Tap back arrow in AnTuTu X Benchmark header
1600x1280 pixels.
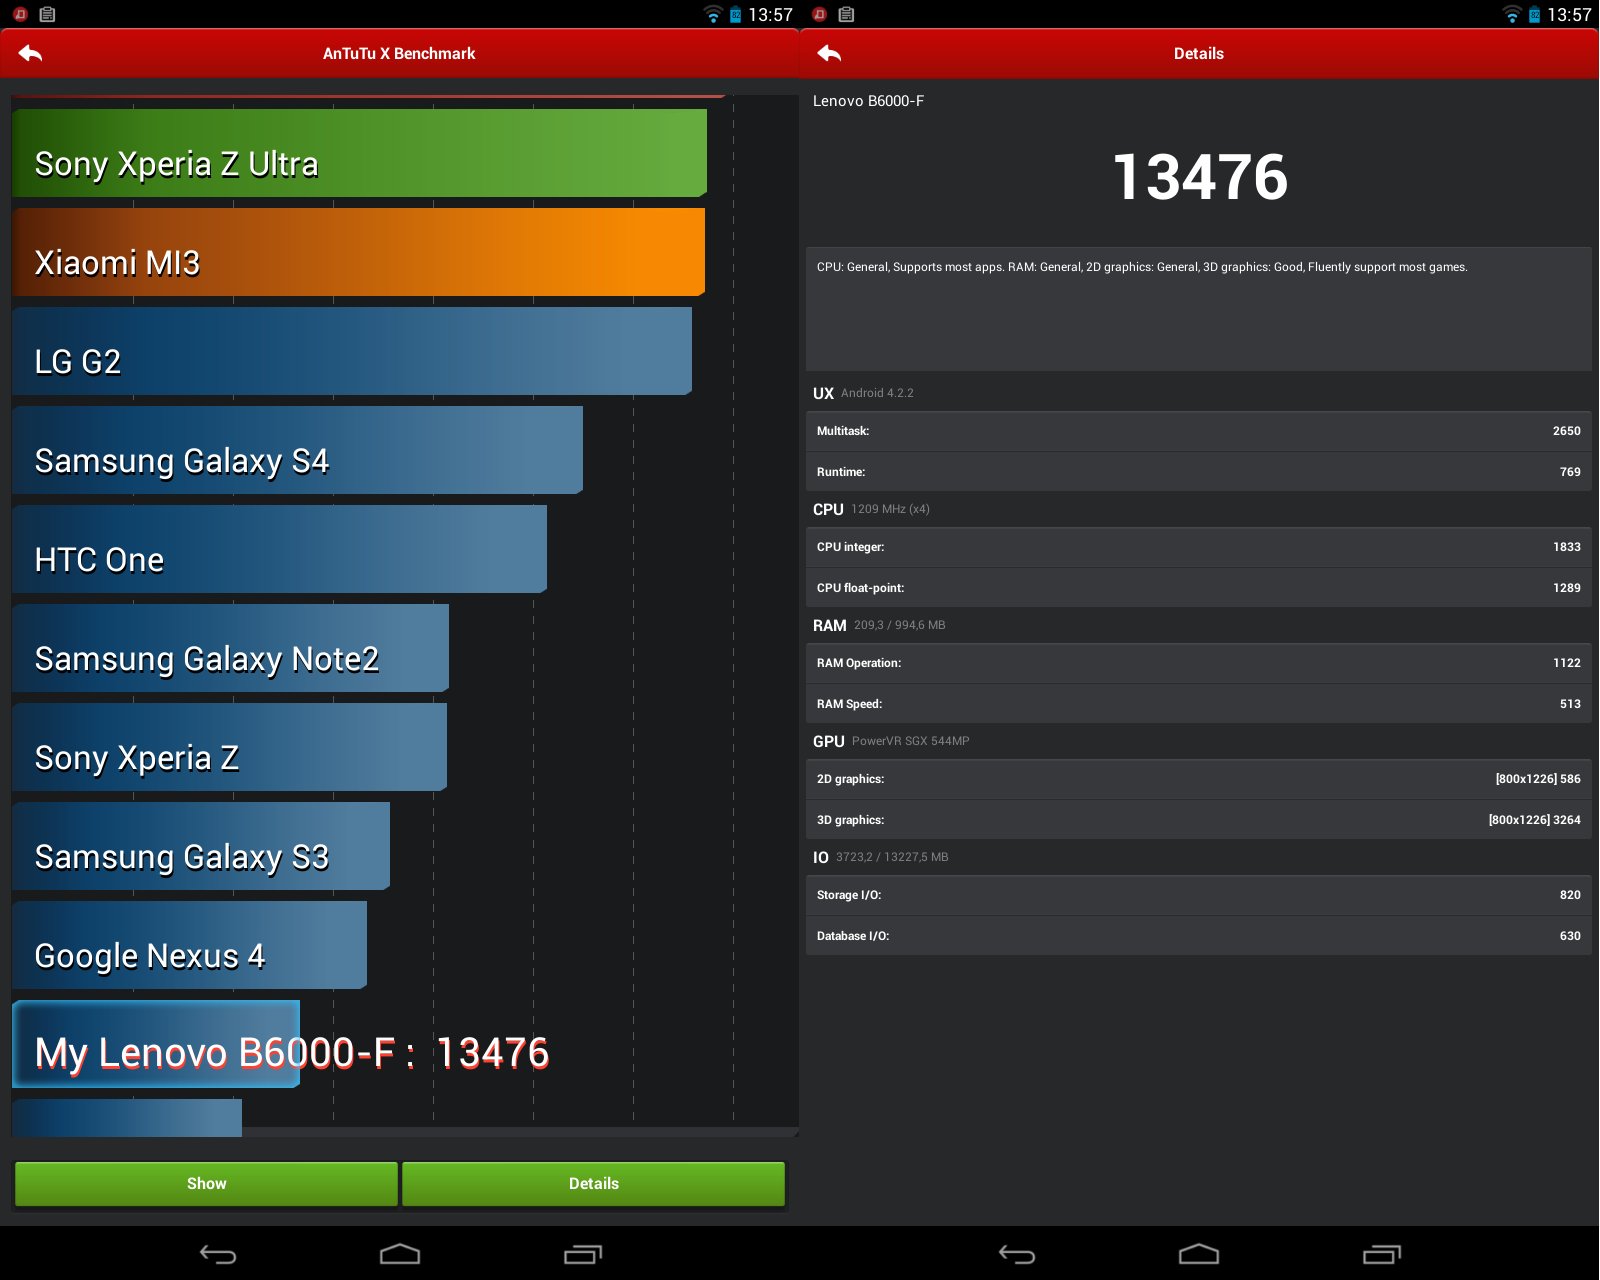[30, 54]
